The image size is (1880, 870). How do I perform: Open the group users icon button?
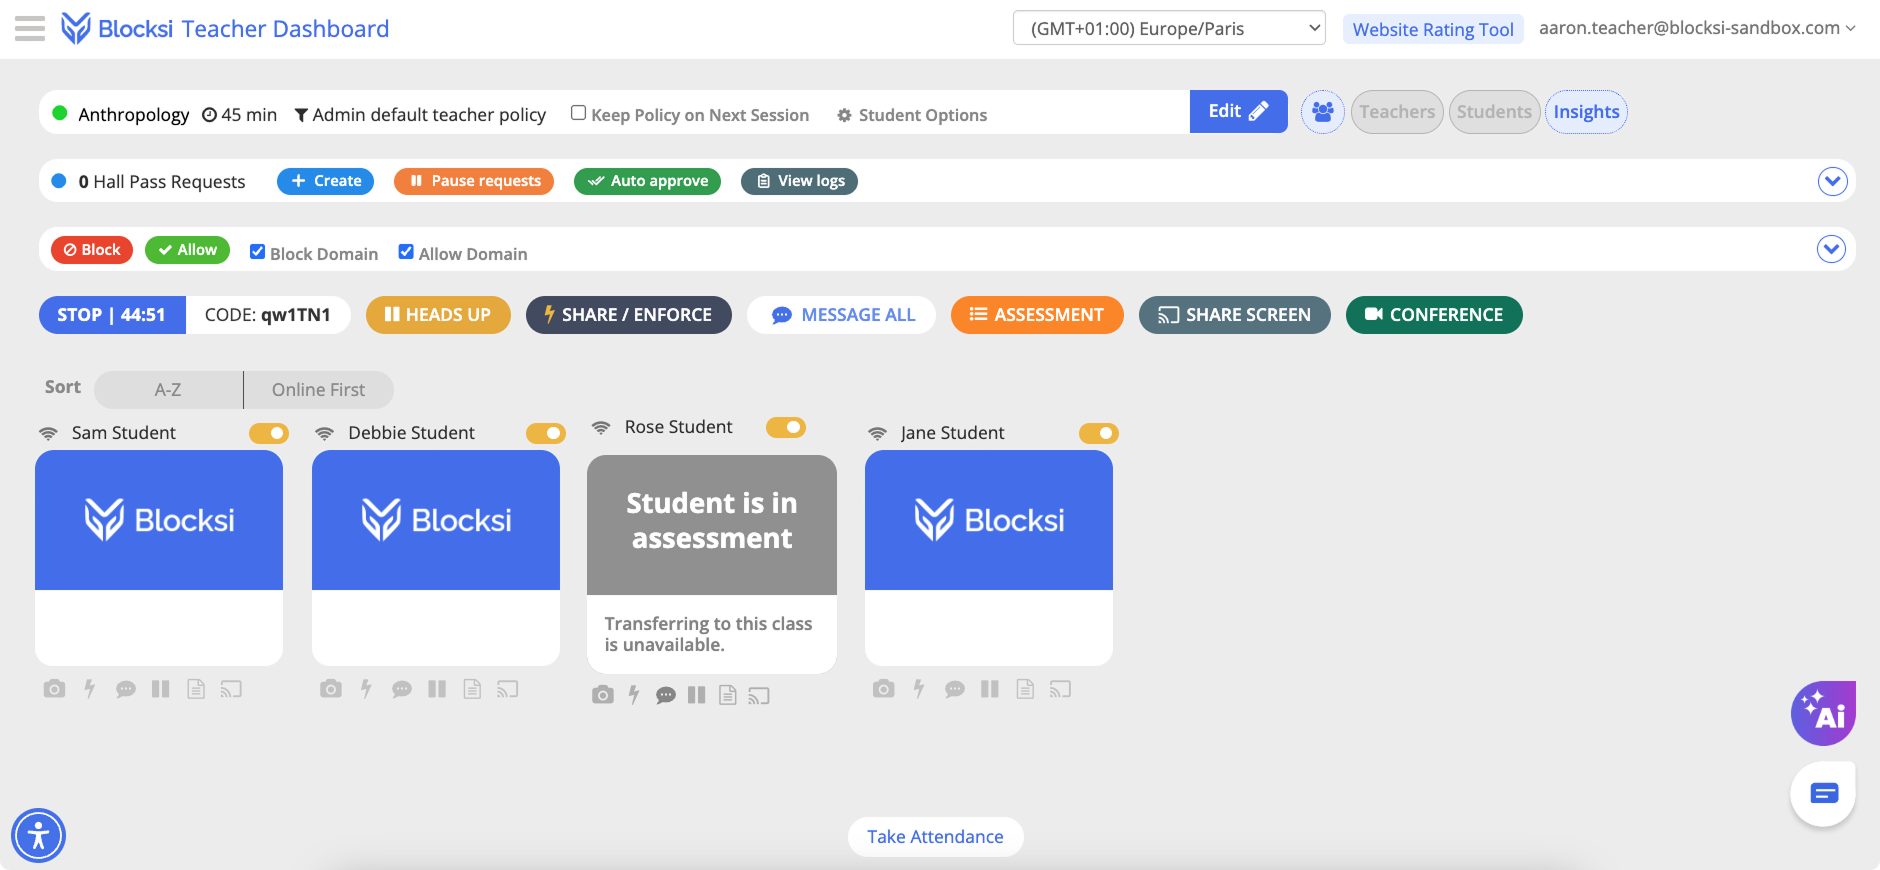1322,112
